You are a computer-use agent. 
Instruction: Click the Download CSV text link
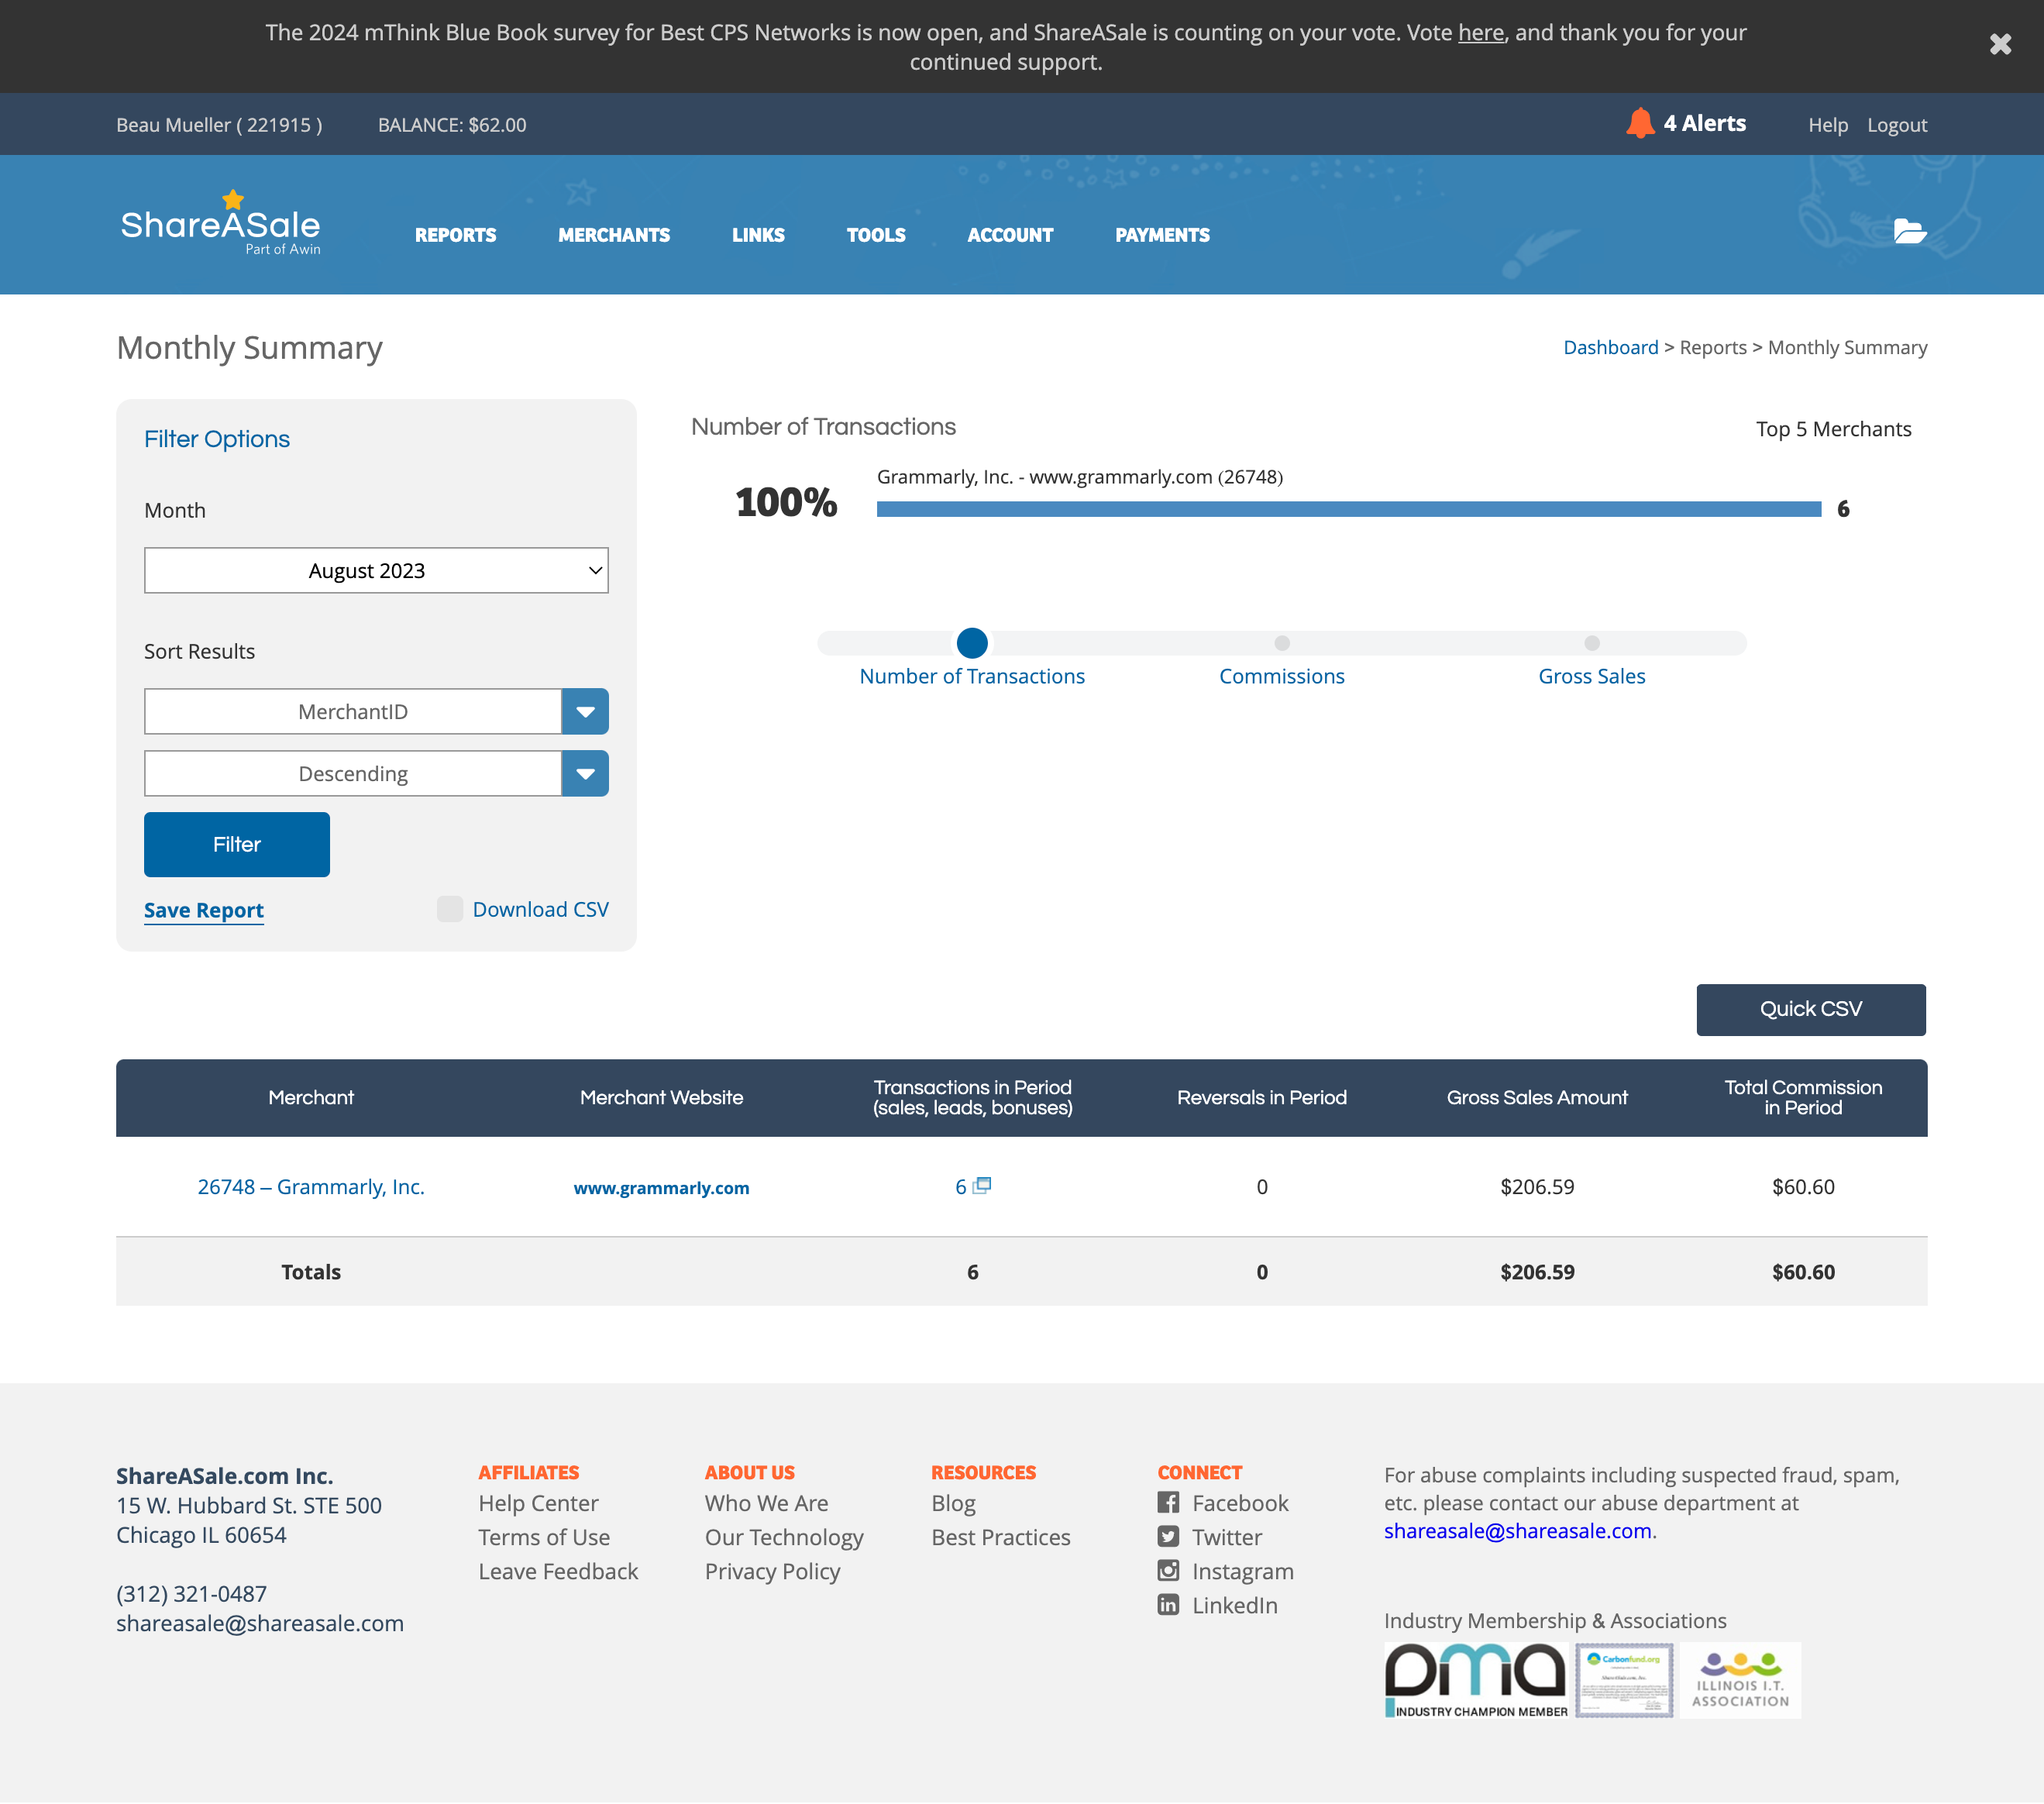point(541,909)
